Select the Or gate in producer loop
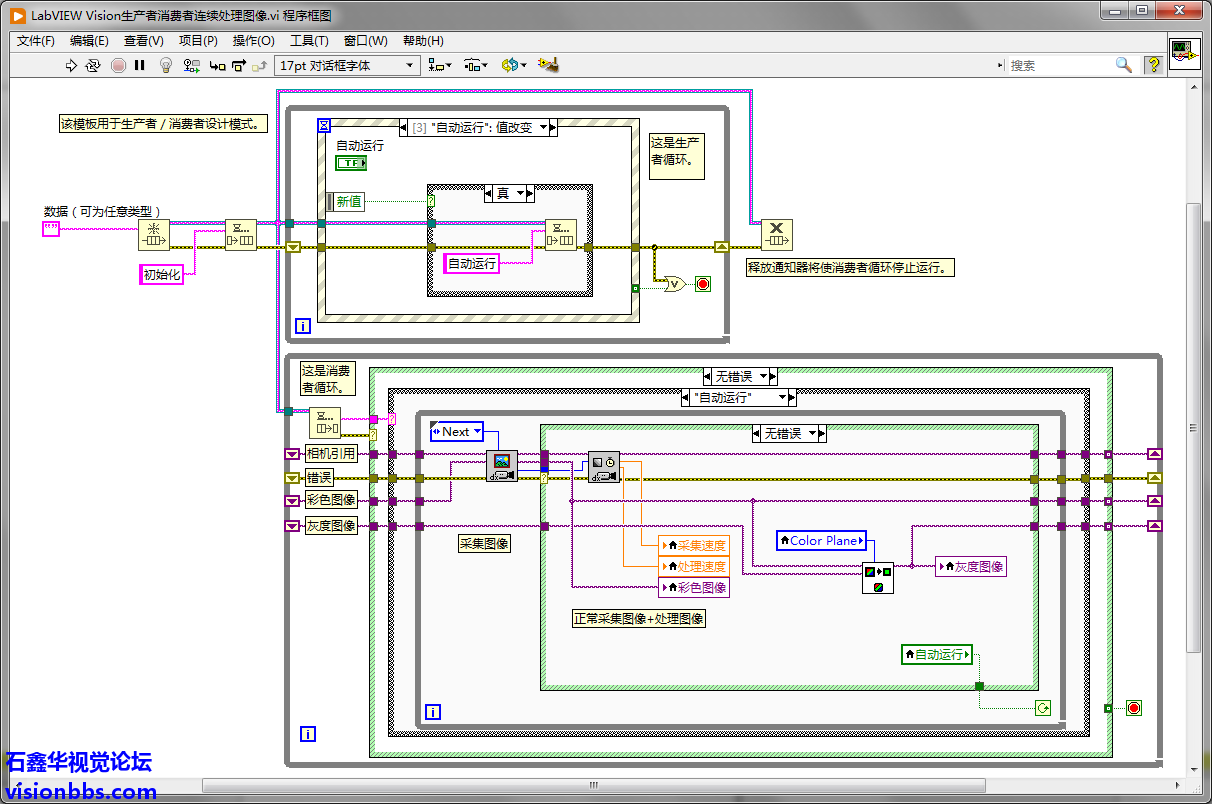The image size is (1212, 804). (675, 284)
